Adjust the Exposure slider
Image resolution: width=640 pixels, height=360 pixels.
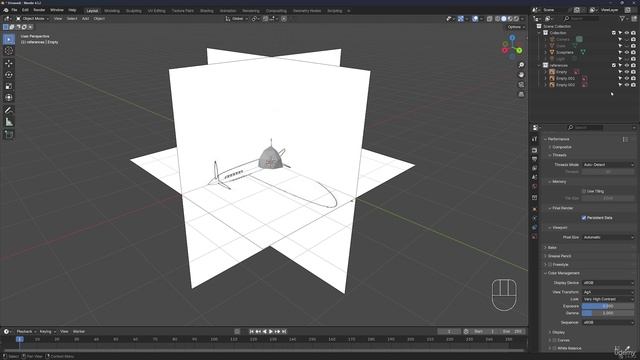(x=608, y=306)
